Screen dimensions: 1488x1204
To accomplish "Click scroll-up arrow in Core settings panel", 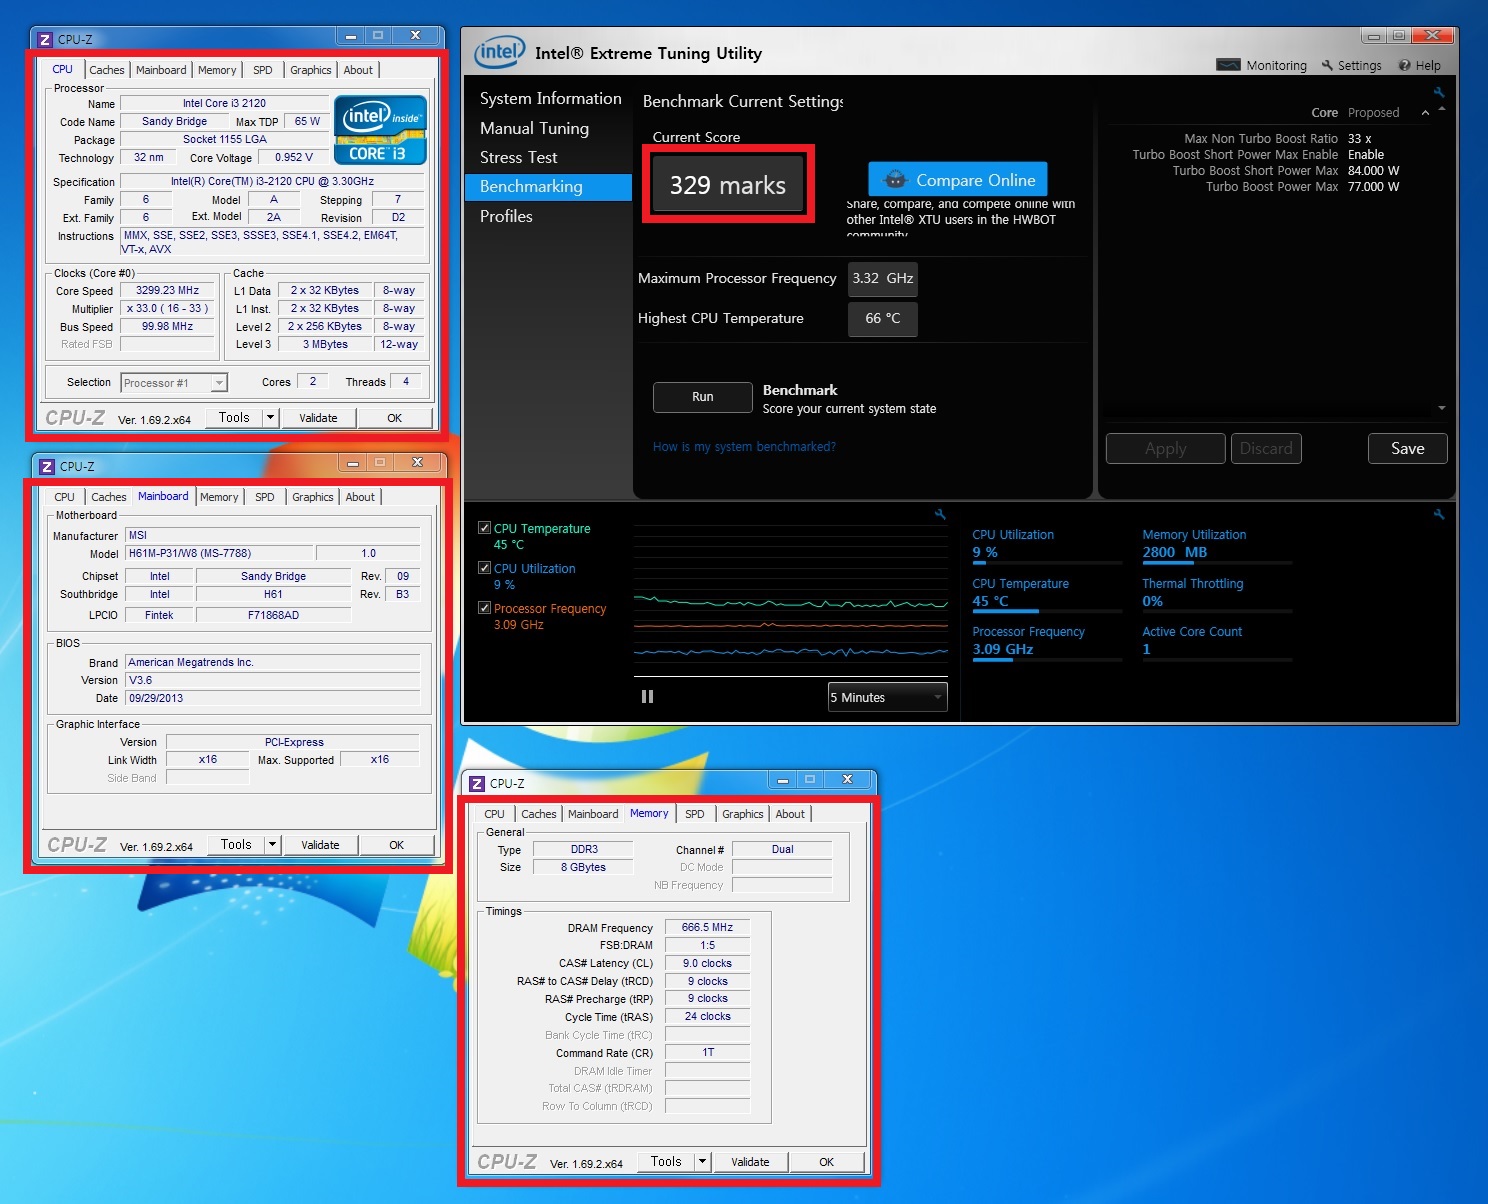I will tap(1441, 109).
